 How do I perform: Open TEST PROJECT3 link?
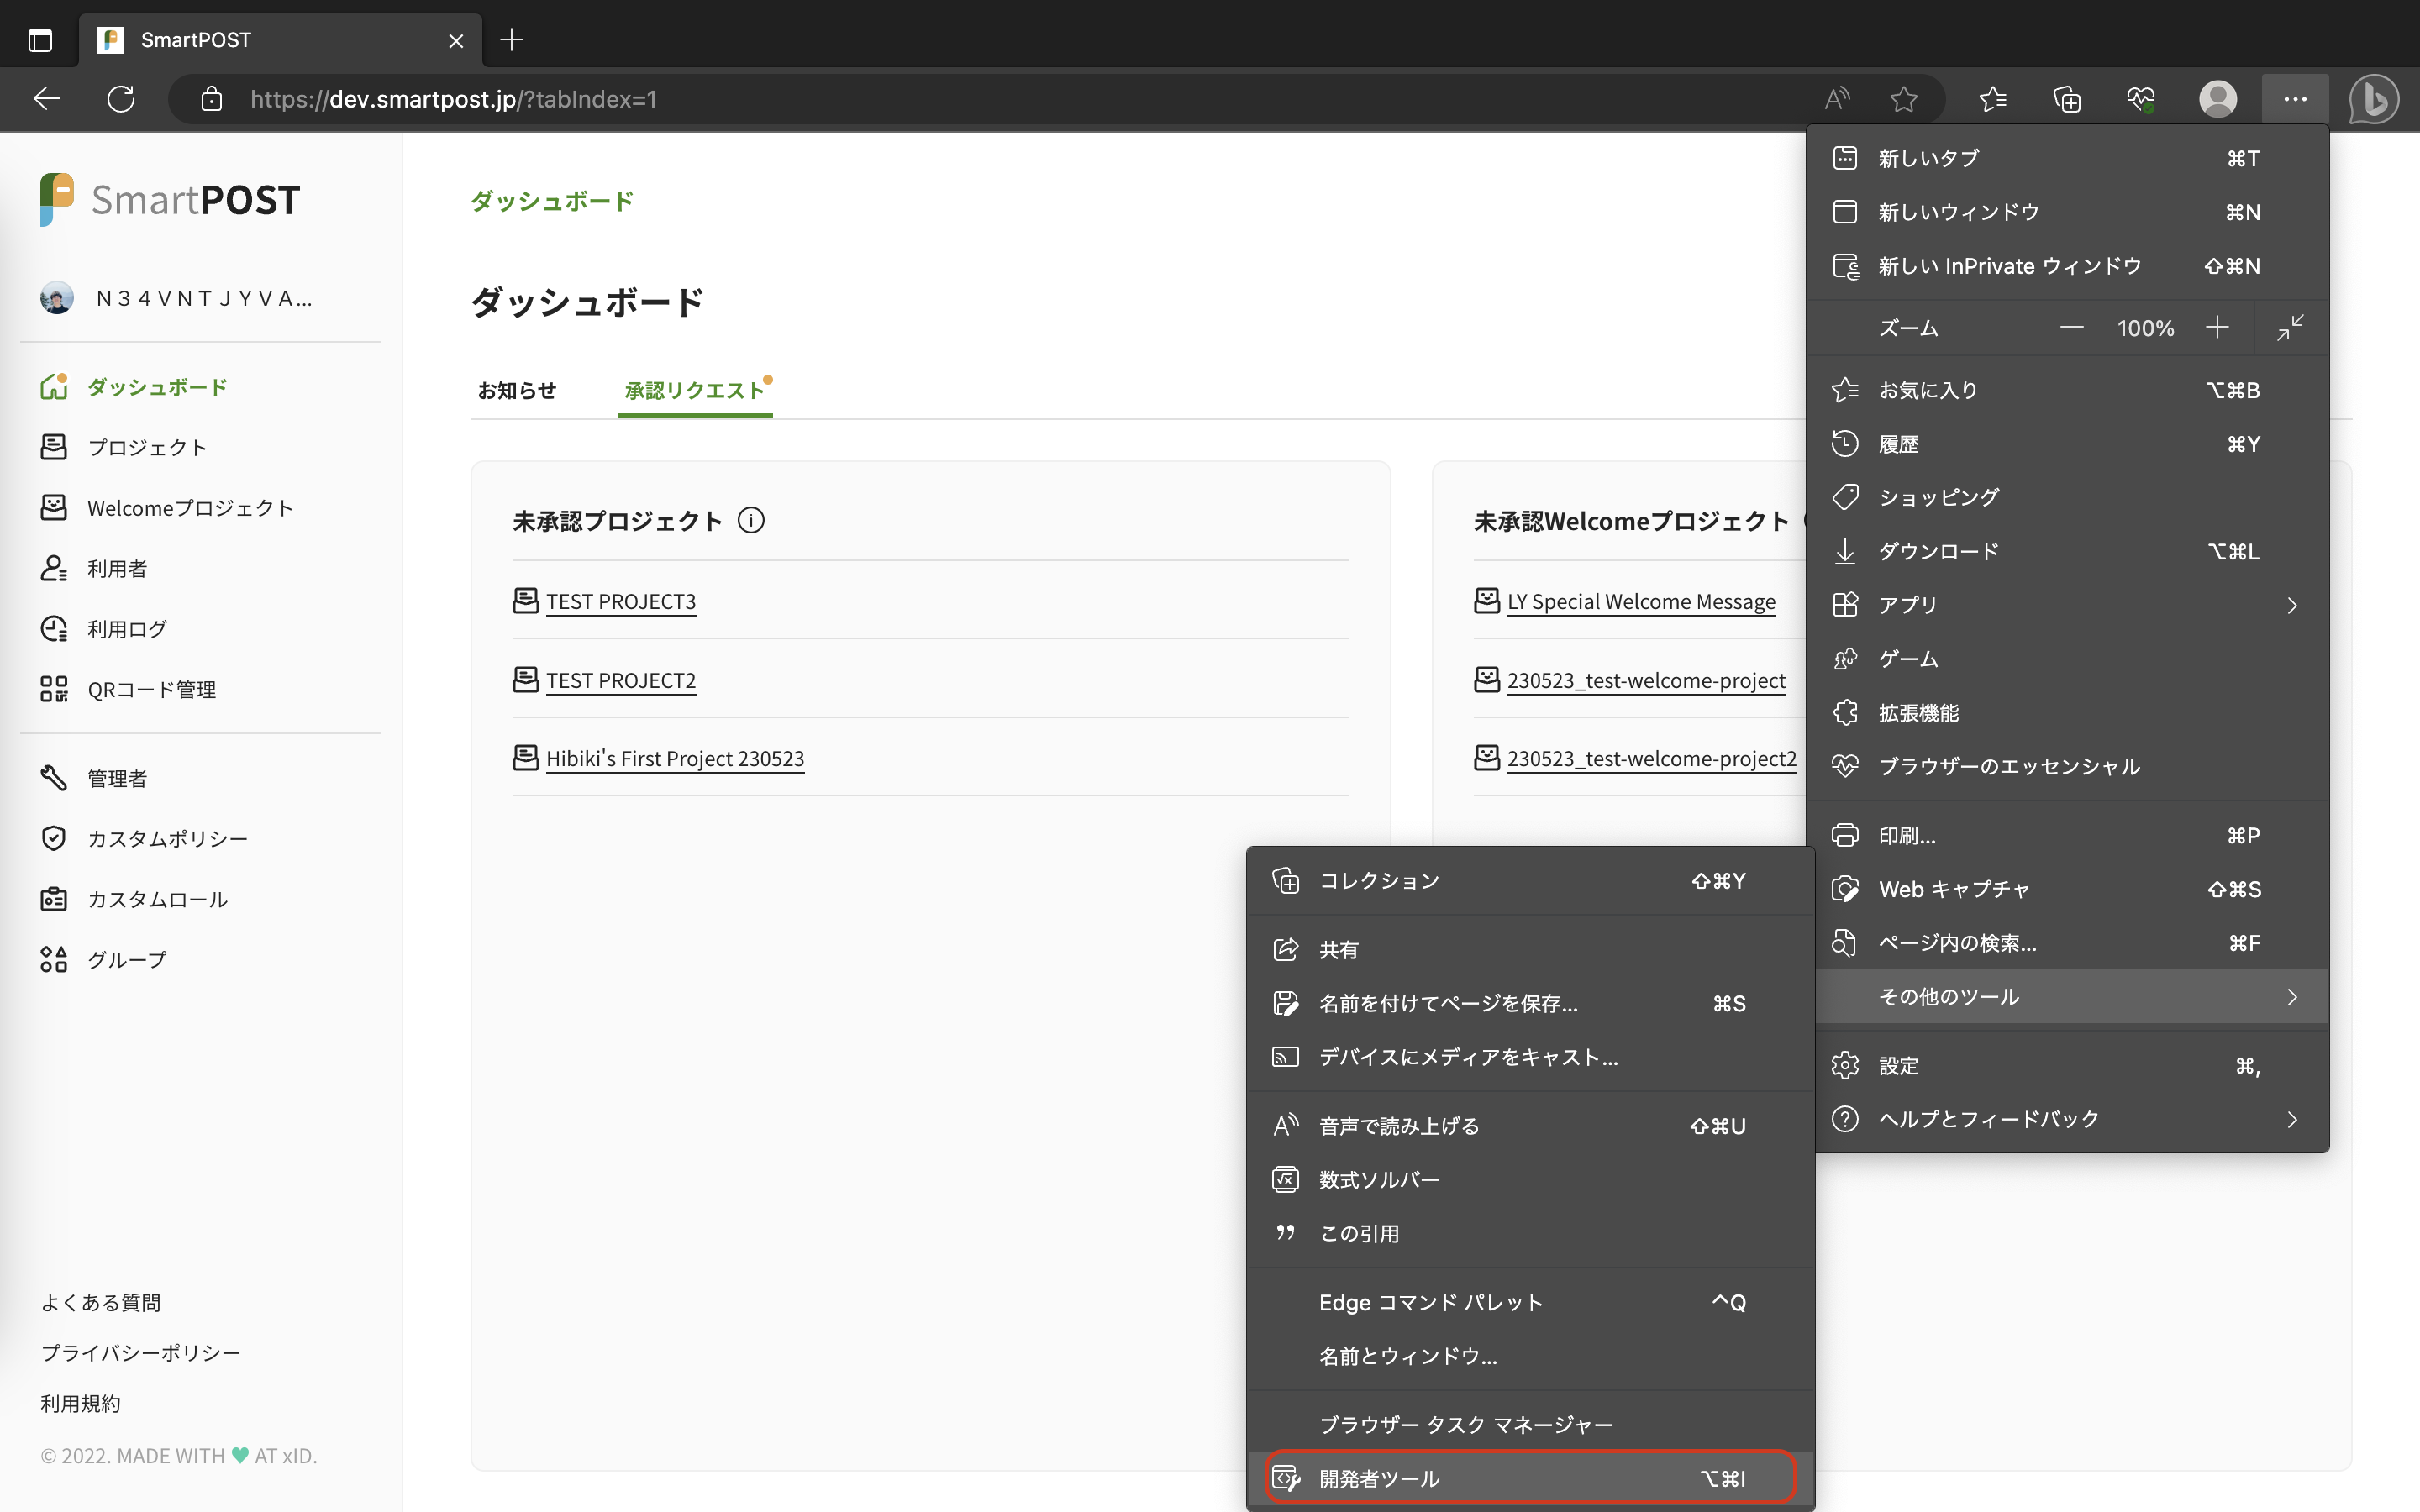tap(620, 601)
